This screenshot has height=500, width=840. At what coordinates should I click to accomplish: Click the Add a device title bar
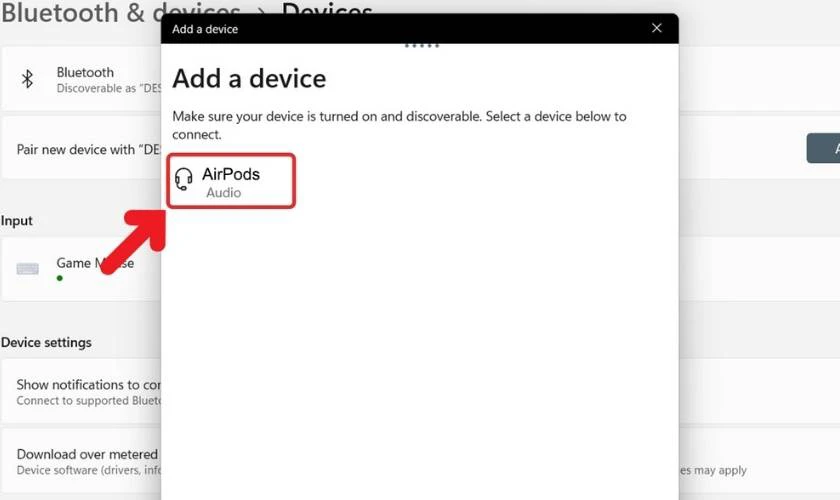click(x=400, y=29)
